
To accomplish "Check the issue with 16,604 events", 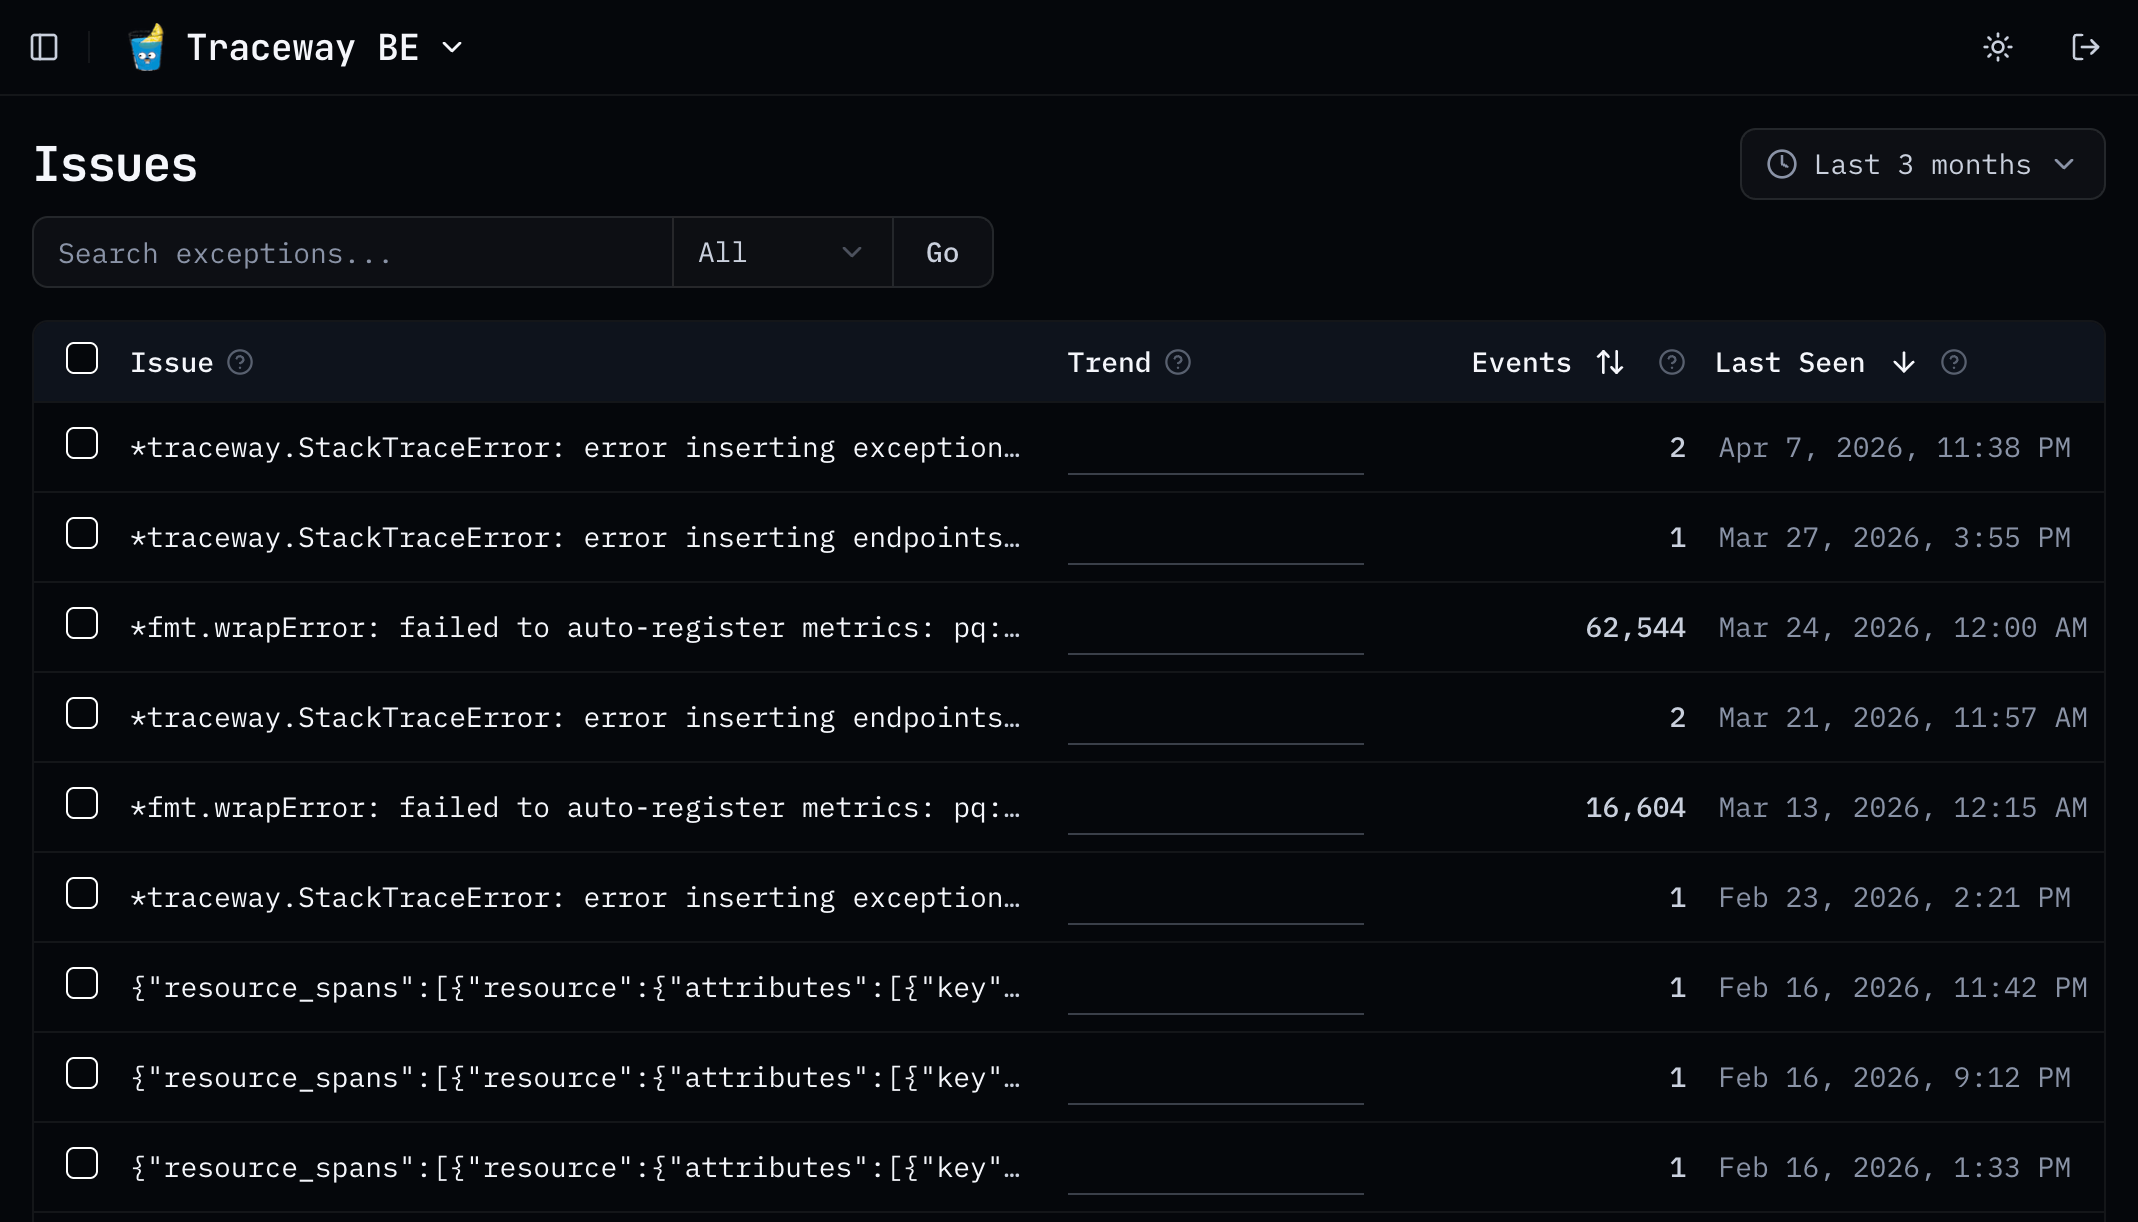I will 82,803.
